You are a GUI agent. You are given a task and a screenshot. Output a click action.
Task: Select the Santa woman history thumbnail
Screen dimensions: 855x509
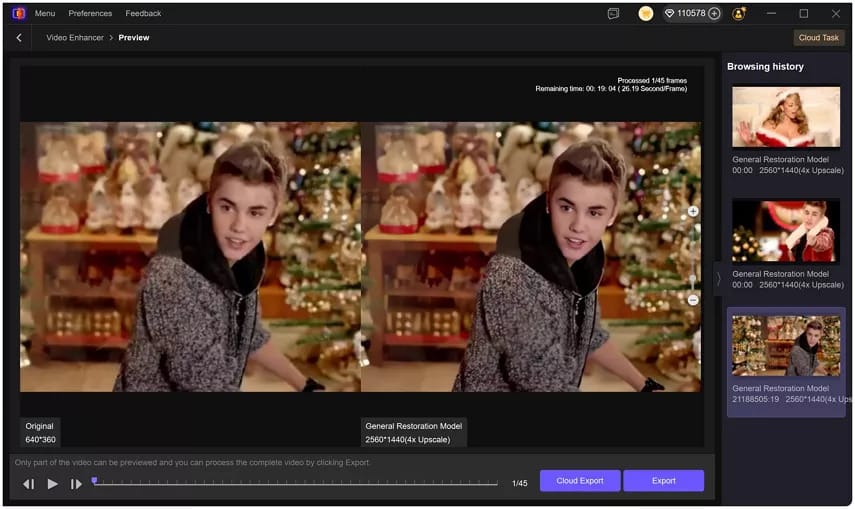click(x=786, y=116)
